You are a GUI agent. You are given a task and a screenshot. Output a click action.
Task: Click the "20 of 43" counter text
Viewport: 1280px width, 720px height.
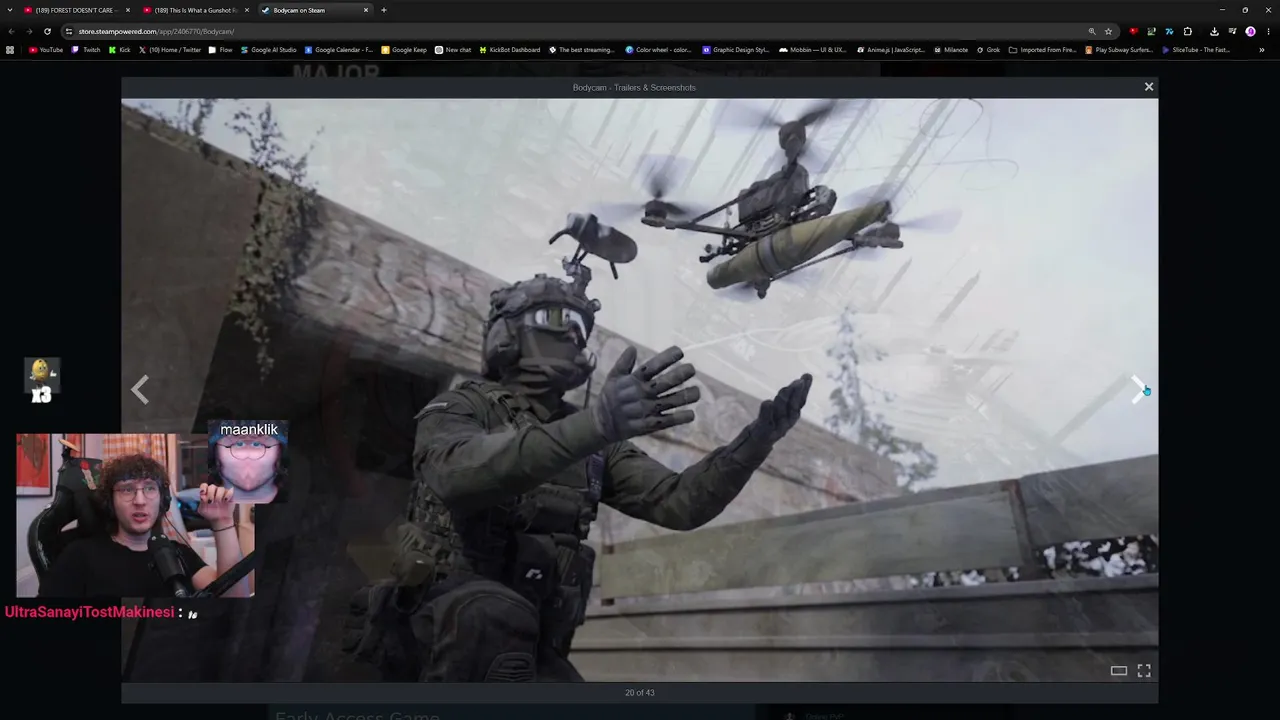(640, 692)
